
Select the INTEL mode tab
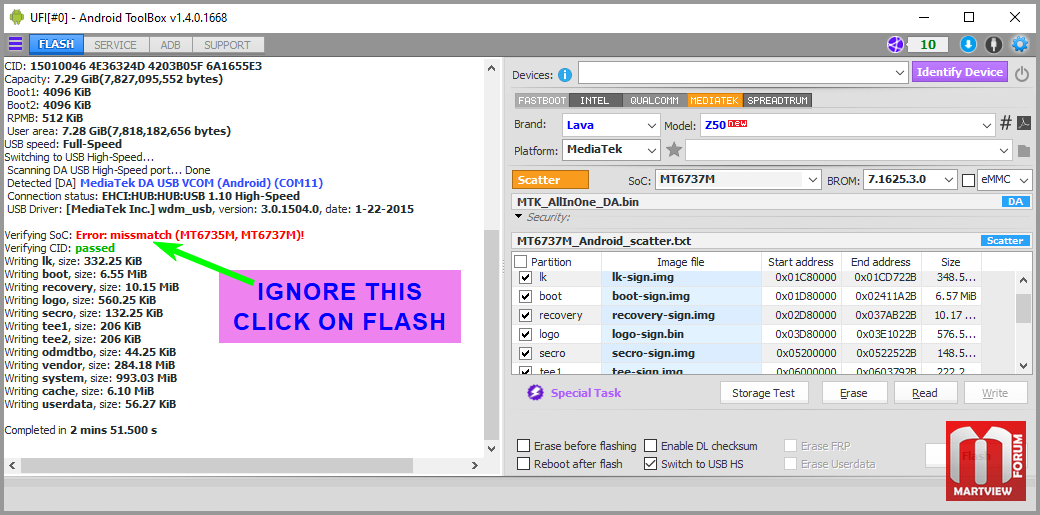(x=594, y=101)
